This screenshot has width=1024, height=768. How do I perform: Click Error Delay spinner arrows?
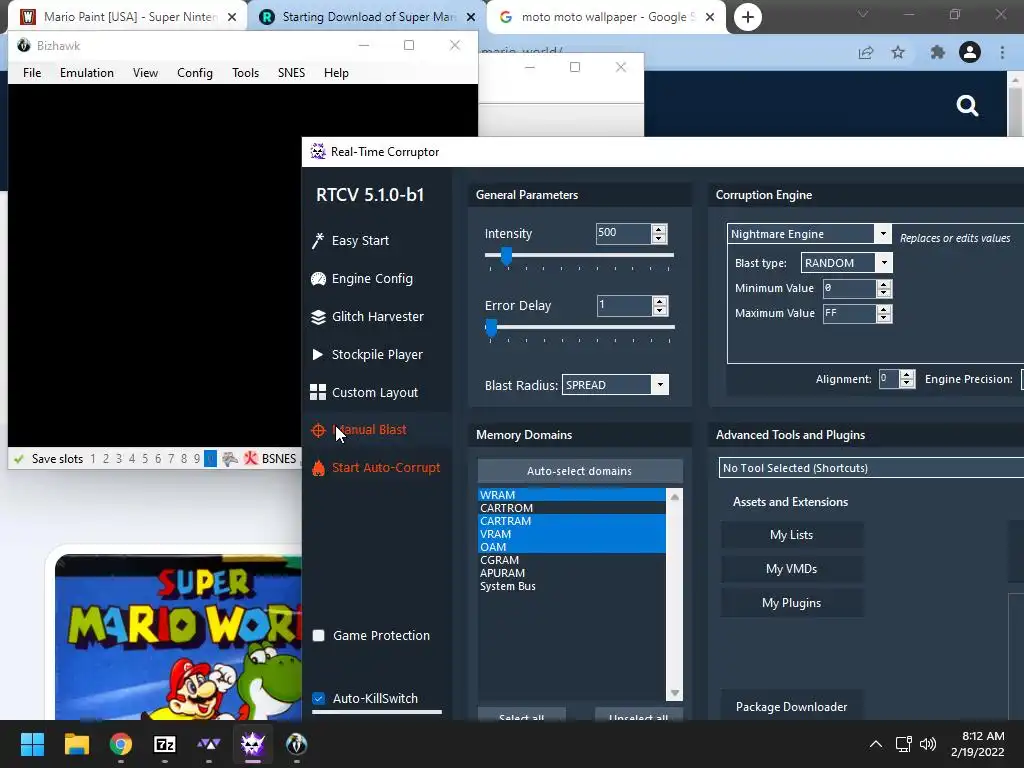point(660,306)
